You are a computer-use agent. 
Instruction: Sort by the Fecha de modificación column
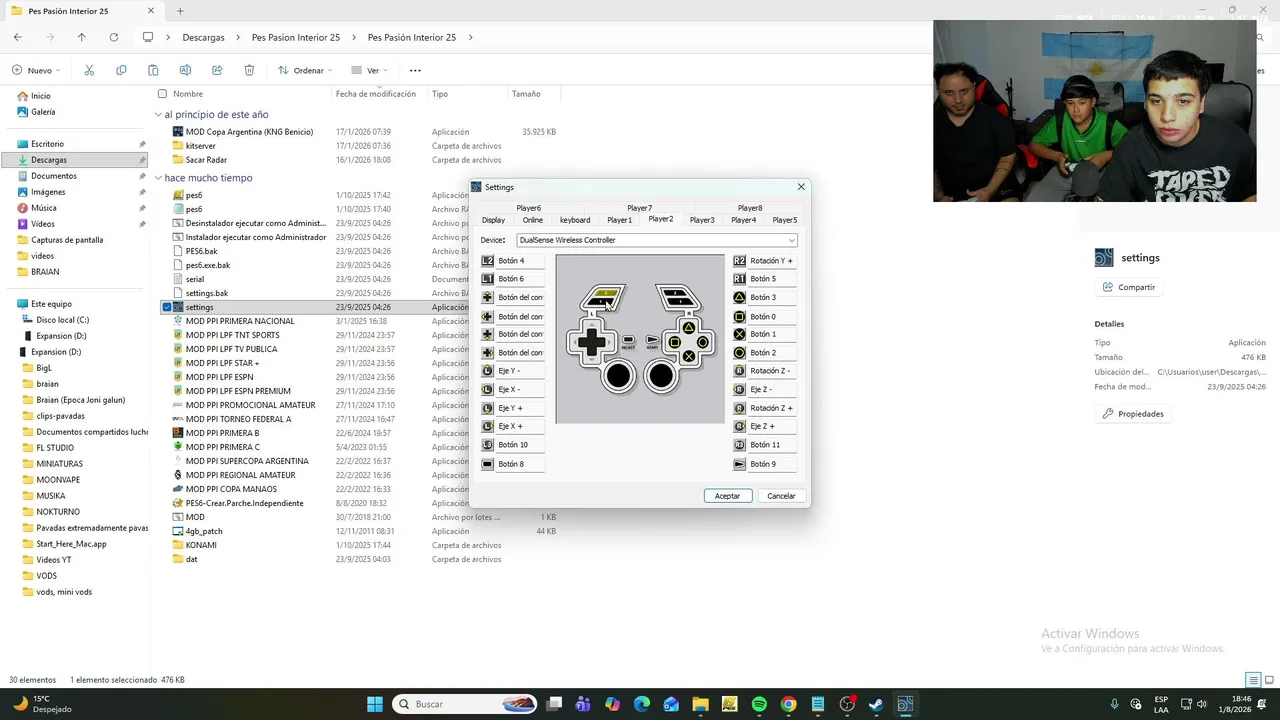(376, 94)
